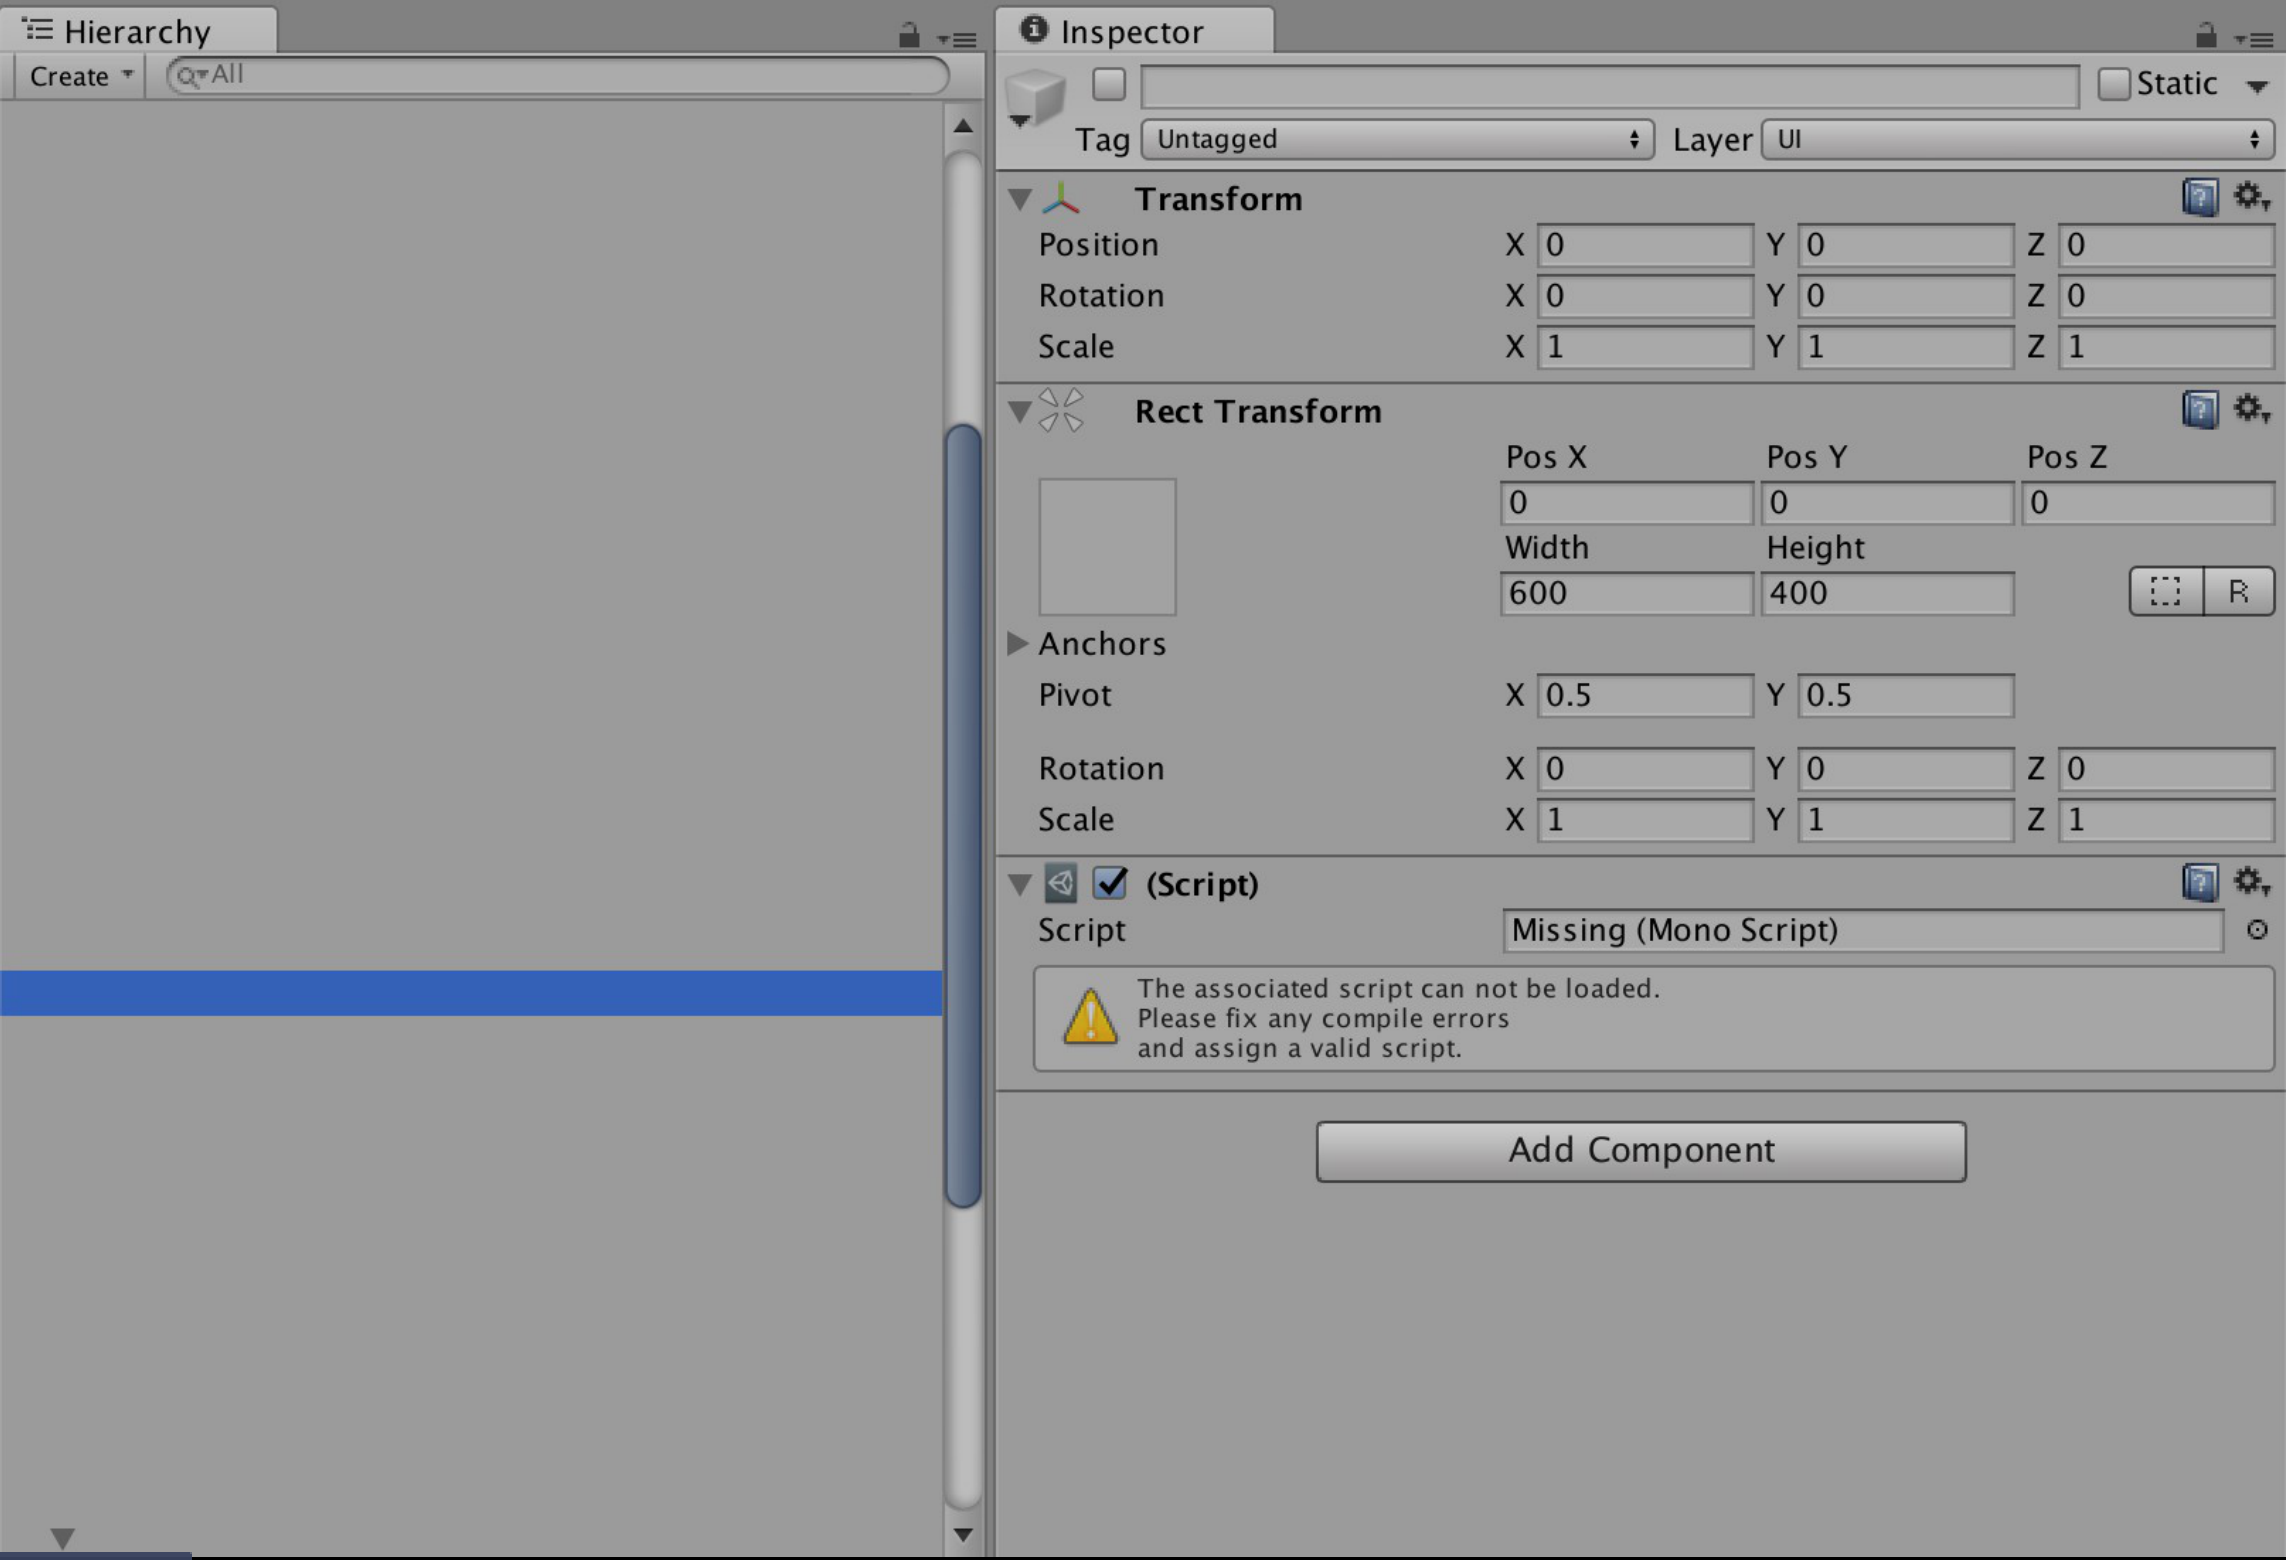This screenshot has height=1560, width=2286.
Task: Click the Hierarchy search magnifier icon
Action: click(x=189, y=74)
